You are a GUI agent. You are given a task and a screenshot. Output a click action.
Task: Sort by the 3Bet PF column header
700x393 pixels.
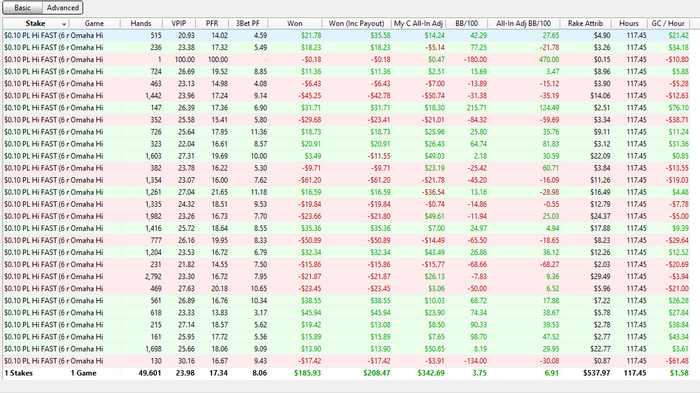(248, 23)
